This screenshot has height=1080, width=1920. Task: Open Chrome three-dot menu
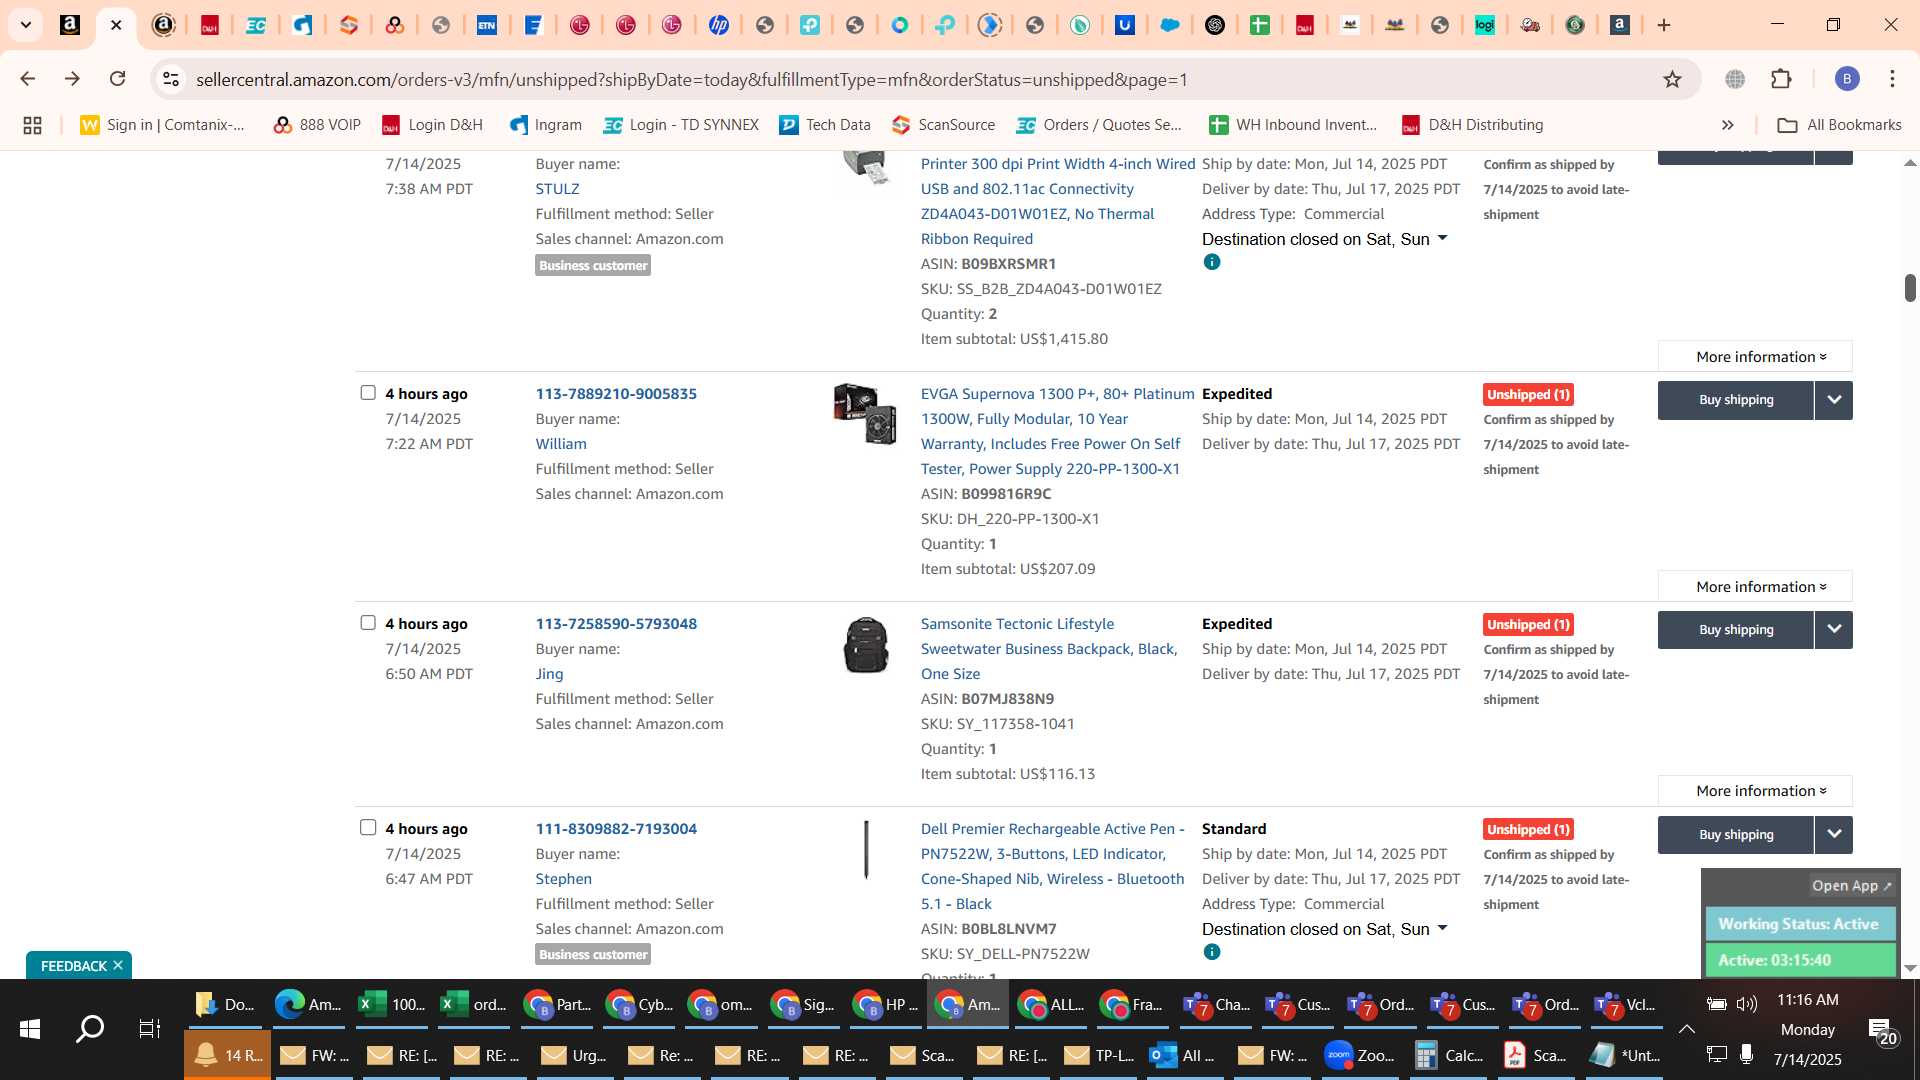pyautogui.click(x=1892, y=79)
